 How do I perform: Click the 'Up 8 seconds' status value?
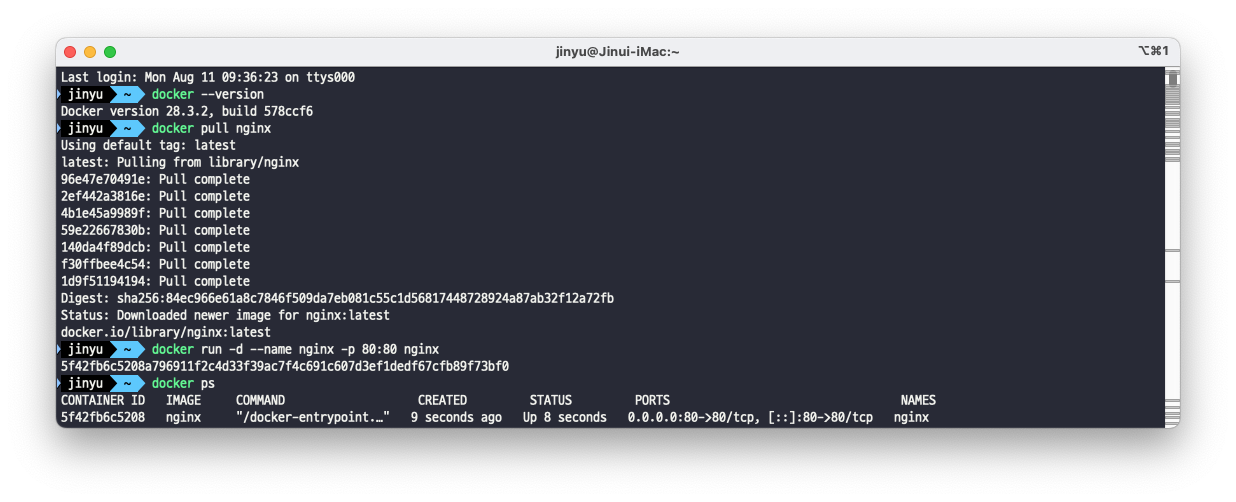tap(565, 417)
